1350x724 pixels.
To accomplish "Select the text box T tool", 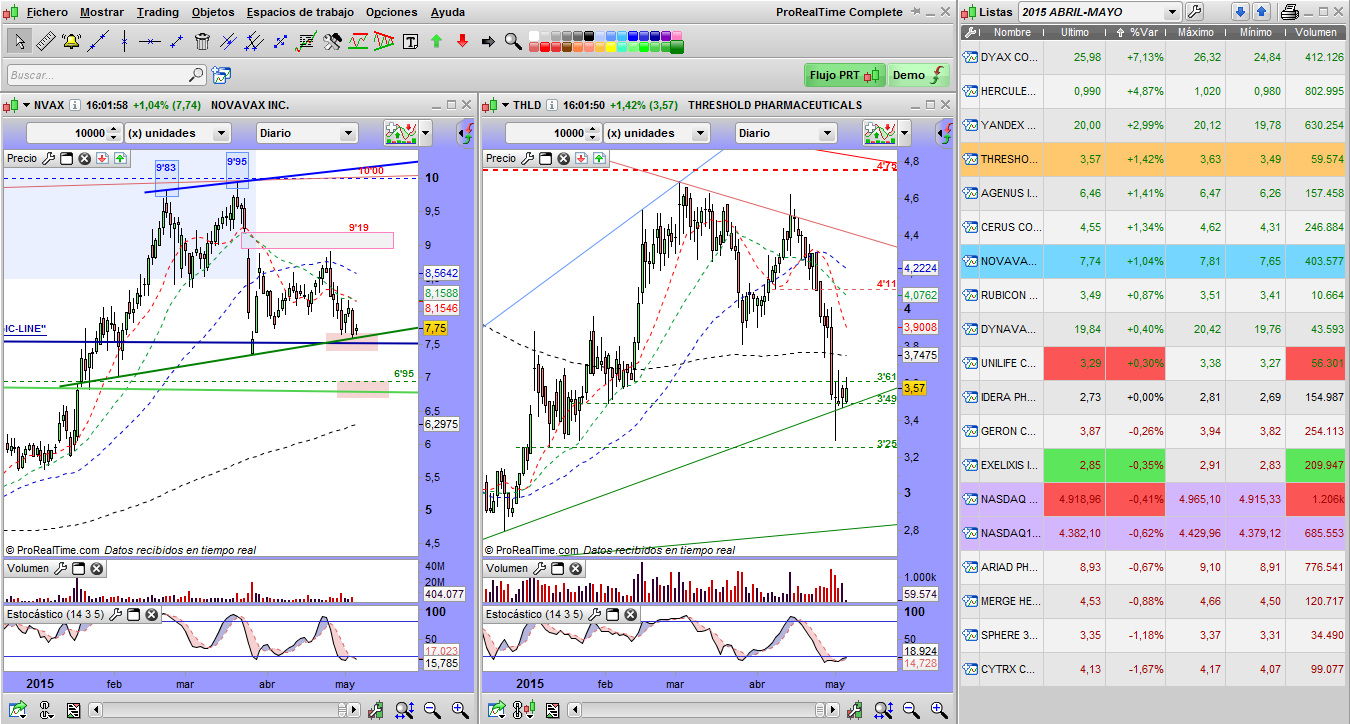I will coord(410,42).
